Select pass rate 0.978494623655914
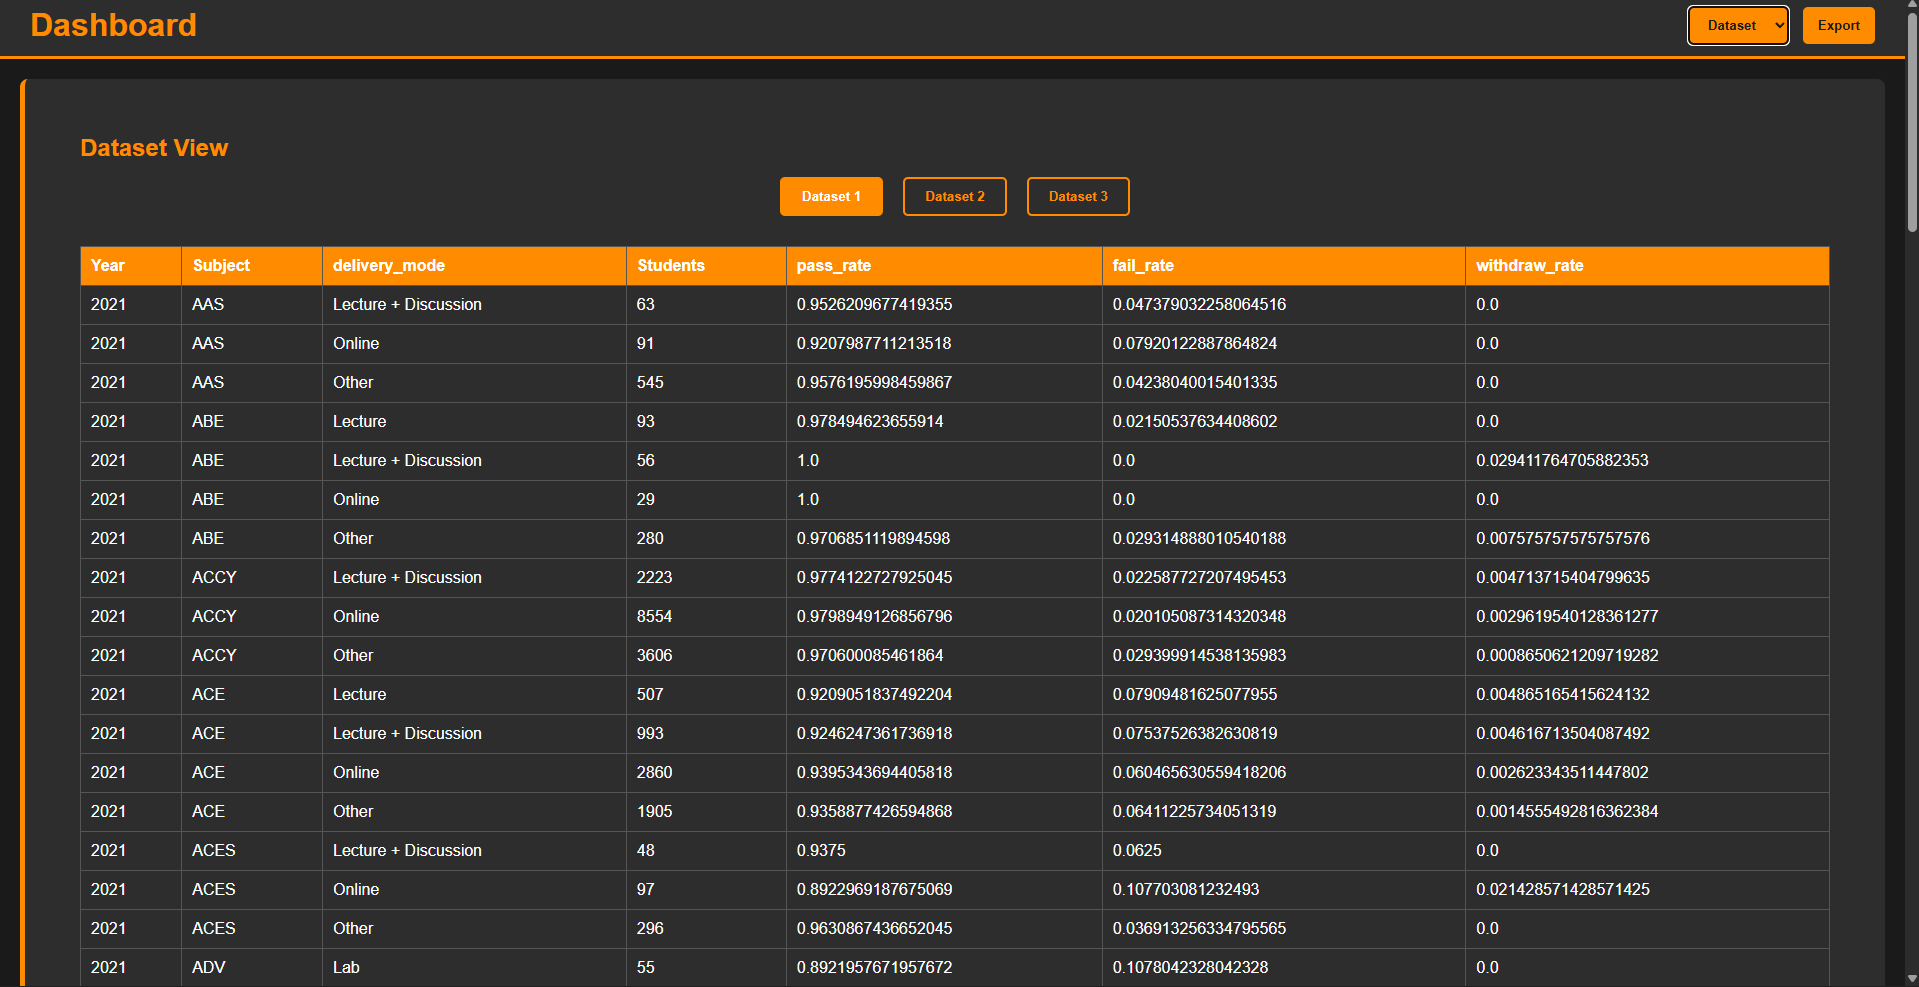Screen dimensions: 1919x987 [944, 422]
